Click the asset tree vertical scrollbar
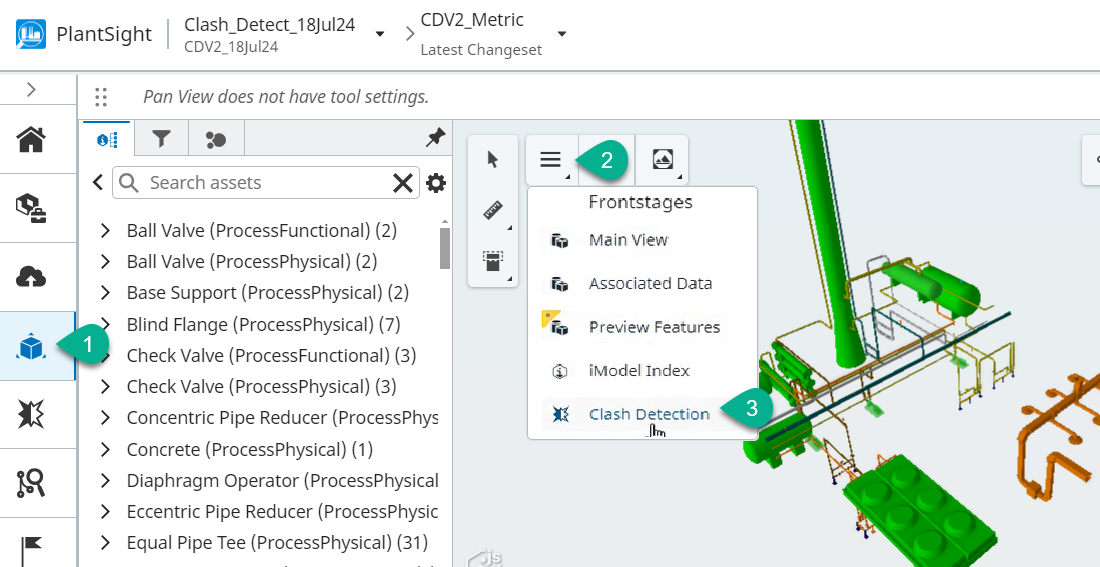The height and width of the screenshot is (567, 1100). [444, 245]
